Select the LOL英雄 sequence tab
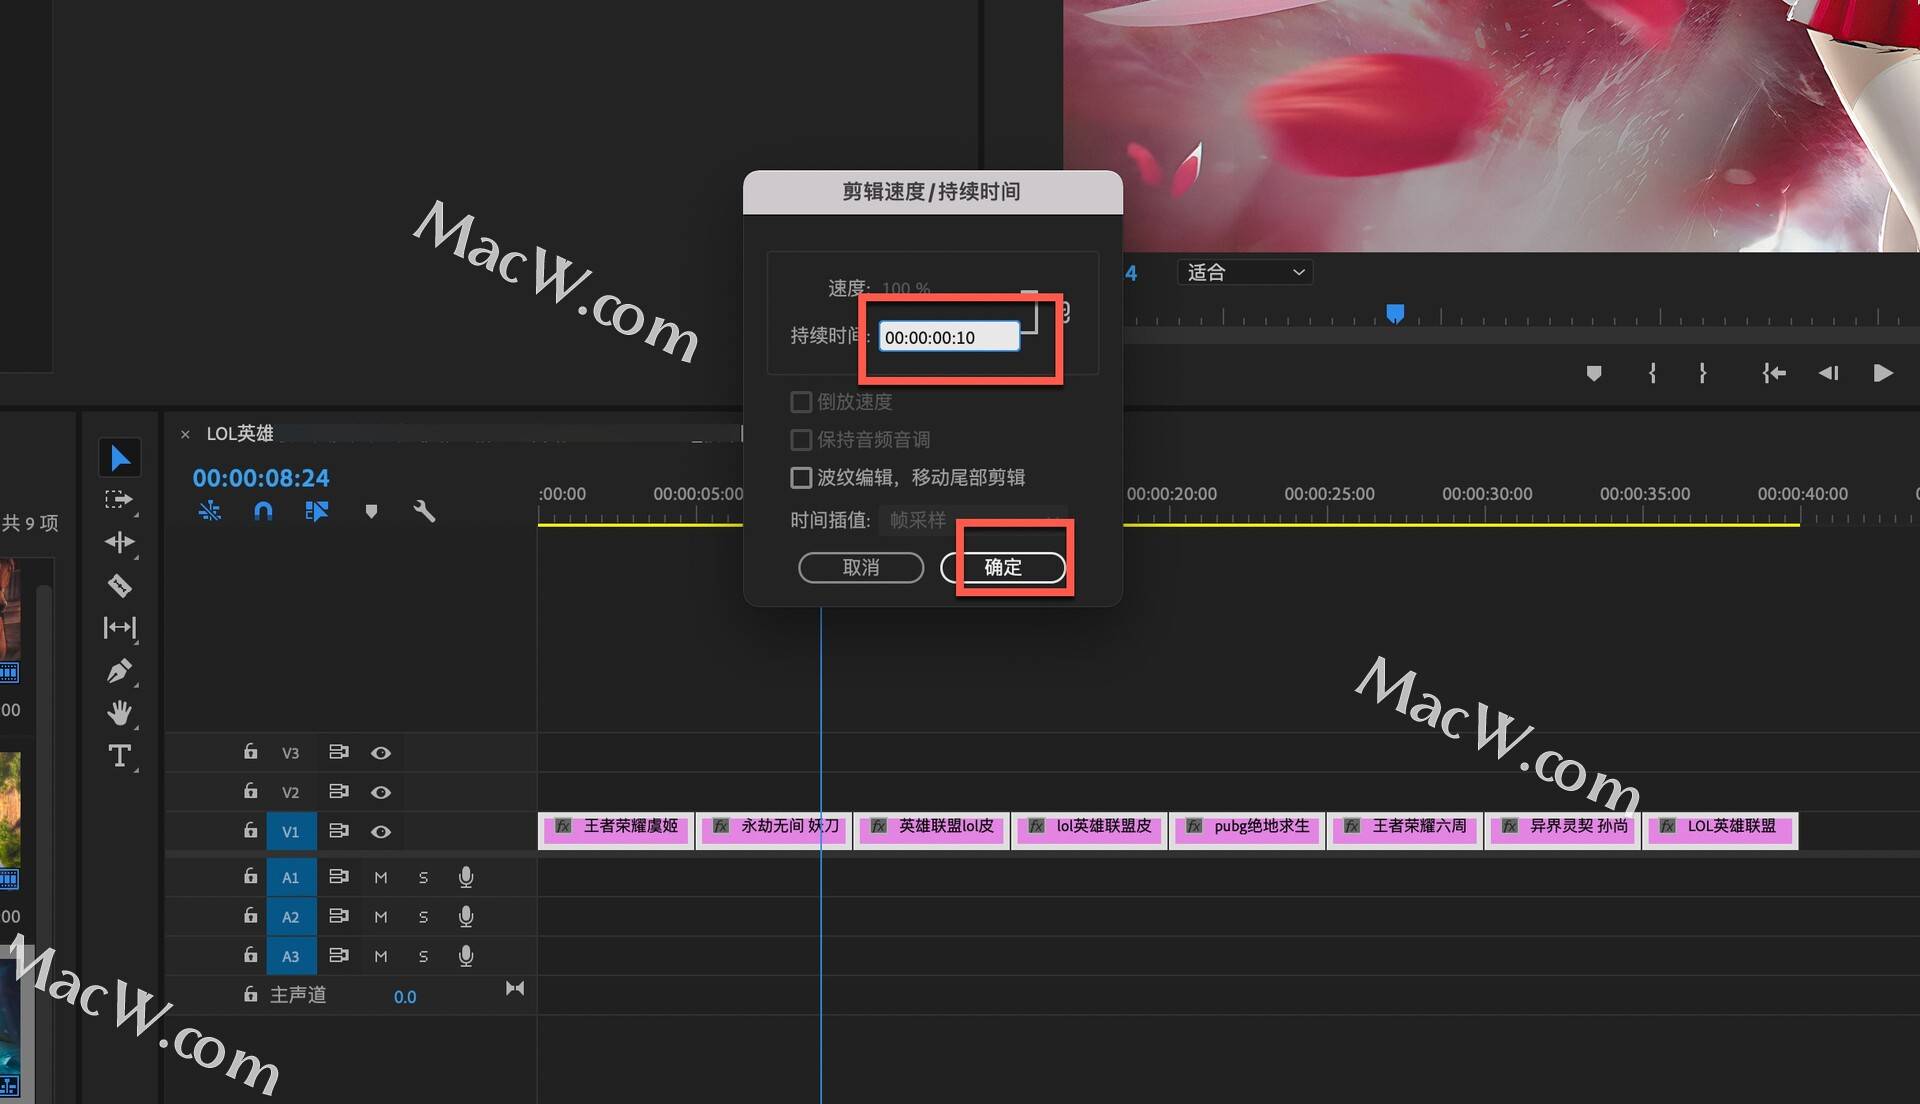The width and height of the screenshot is (1920, 1104). tap(239, 433)
